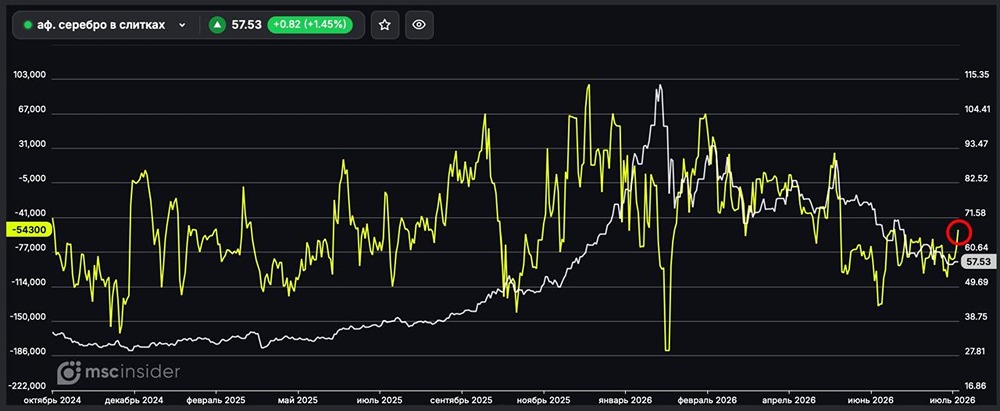Click the -41,000 left axis label

click(x=30, y=213)
